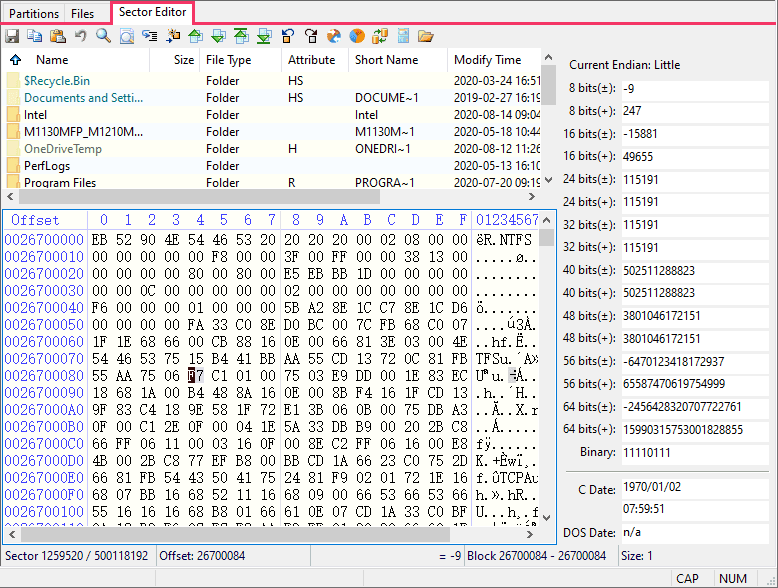Click the Binary value field
Screen dimensions: 778x588
coord(692,452)
